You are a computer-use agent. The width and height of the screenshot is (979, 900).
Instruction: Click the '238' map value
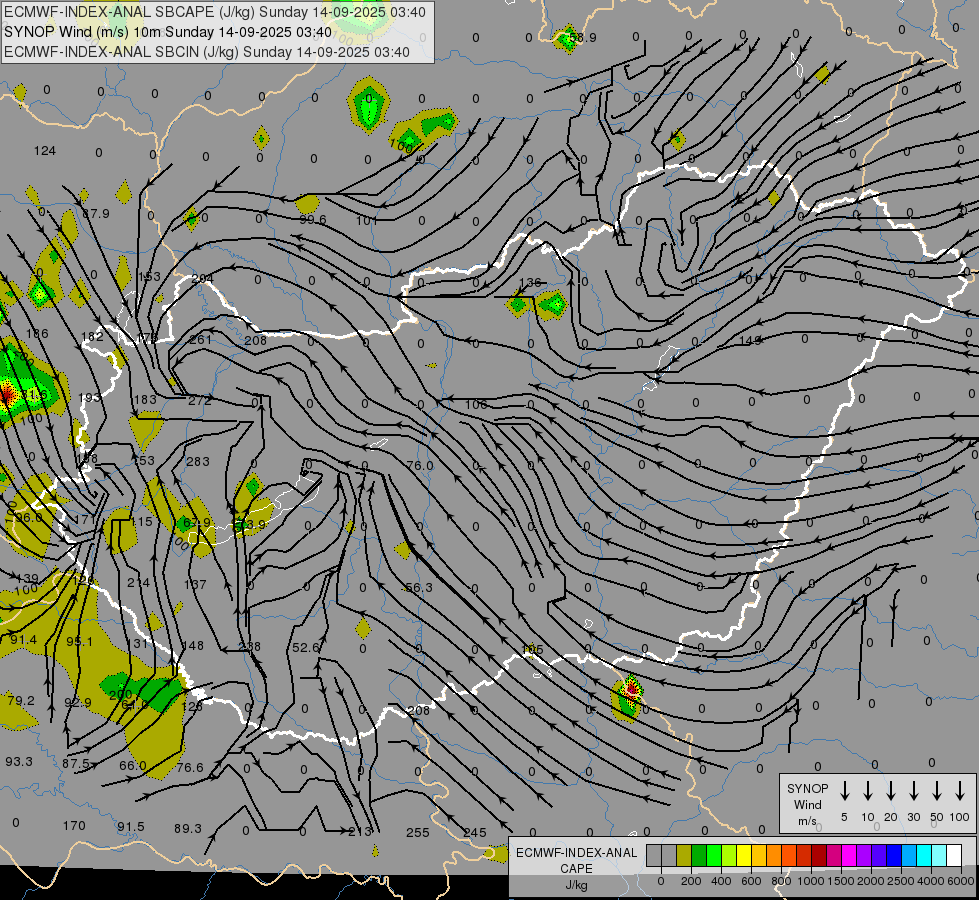point(250,646)
